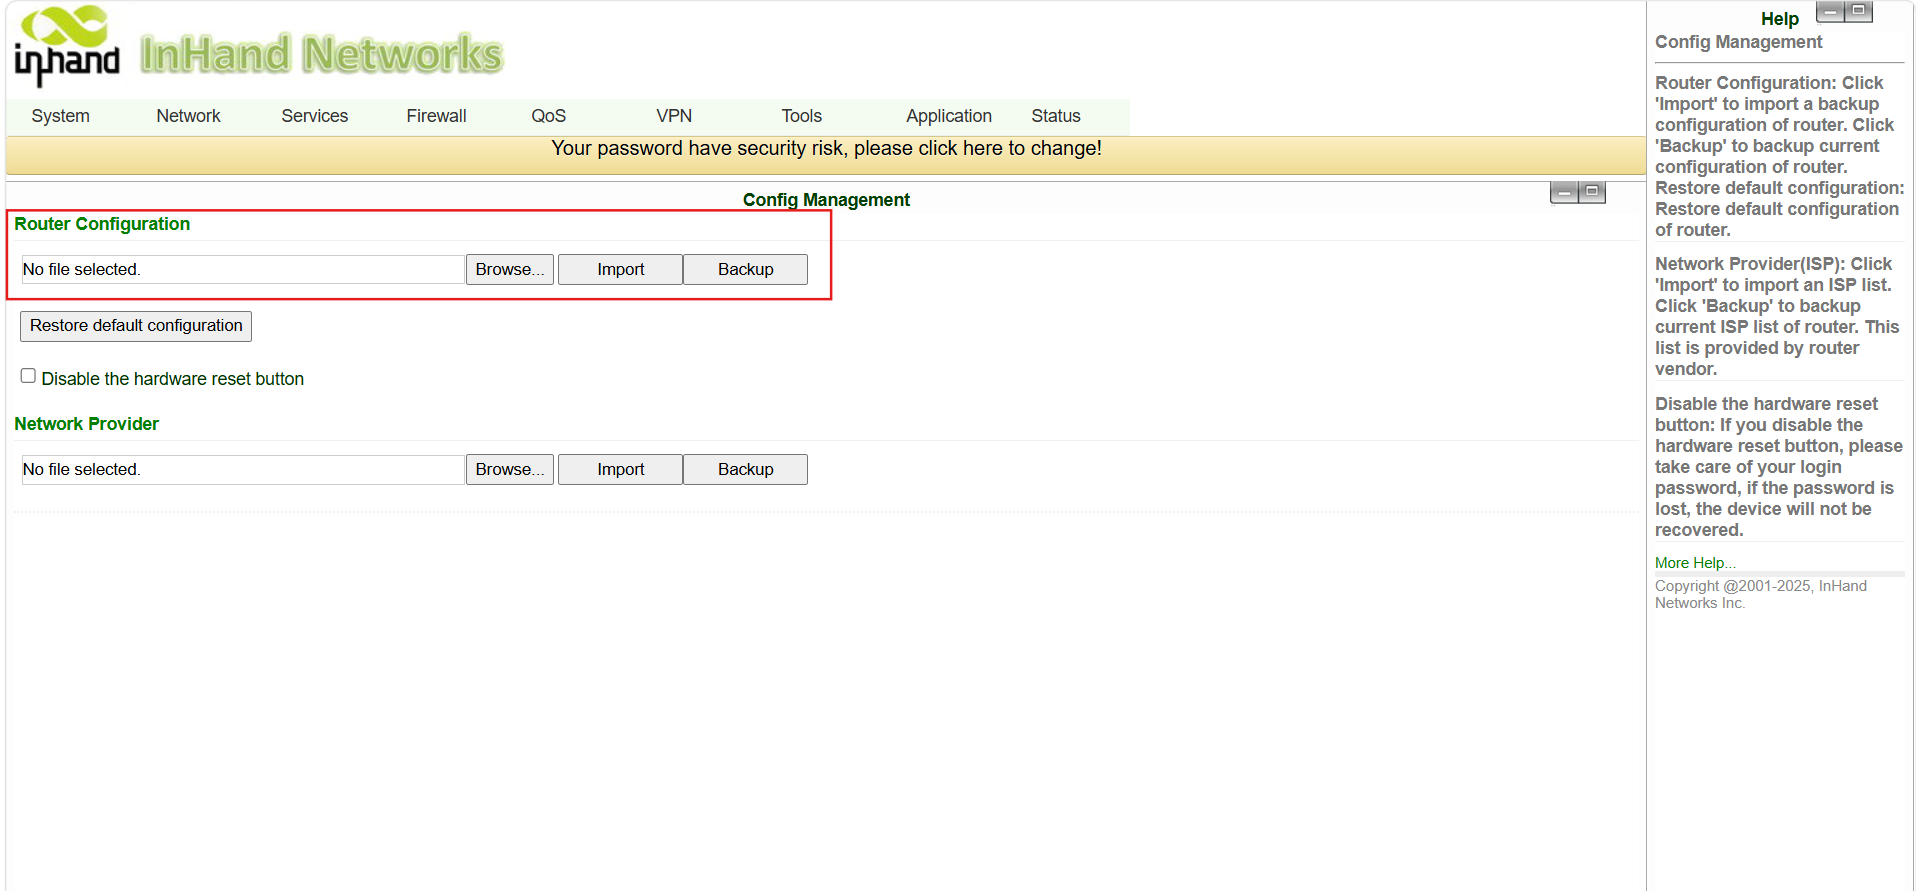Viewport: 1918px width, 891px height.
Task: Open the VPN menu
Action: click(674, 116)
